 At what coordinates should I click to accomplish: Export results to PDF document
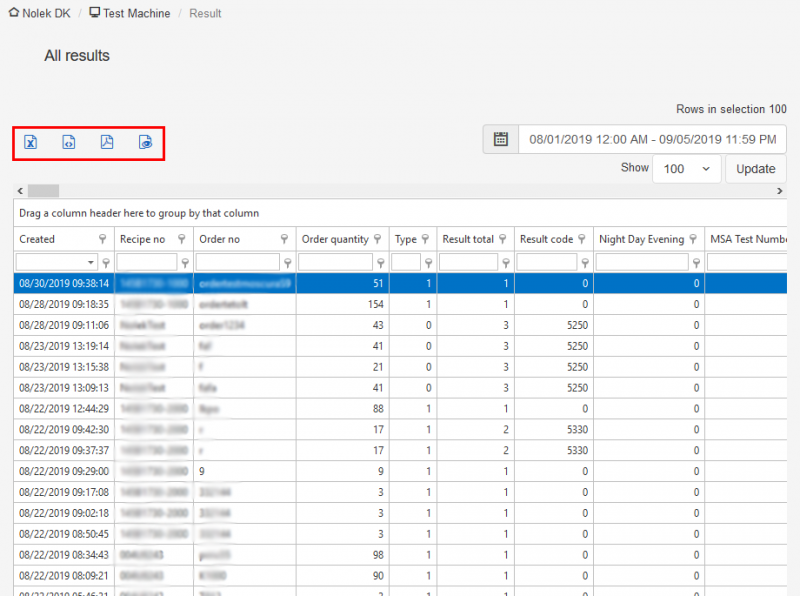point(107,142)
